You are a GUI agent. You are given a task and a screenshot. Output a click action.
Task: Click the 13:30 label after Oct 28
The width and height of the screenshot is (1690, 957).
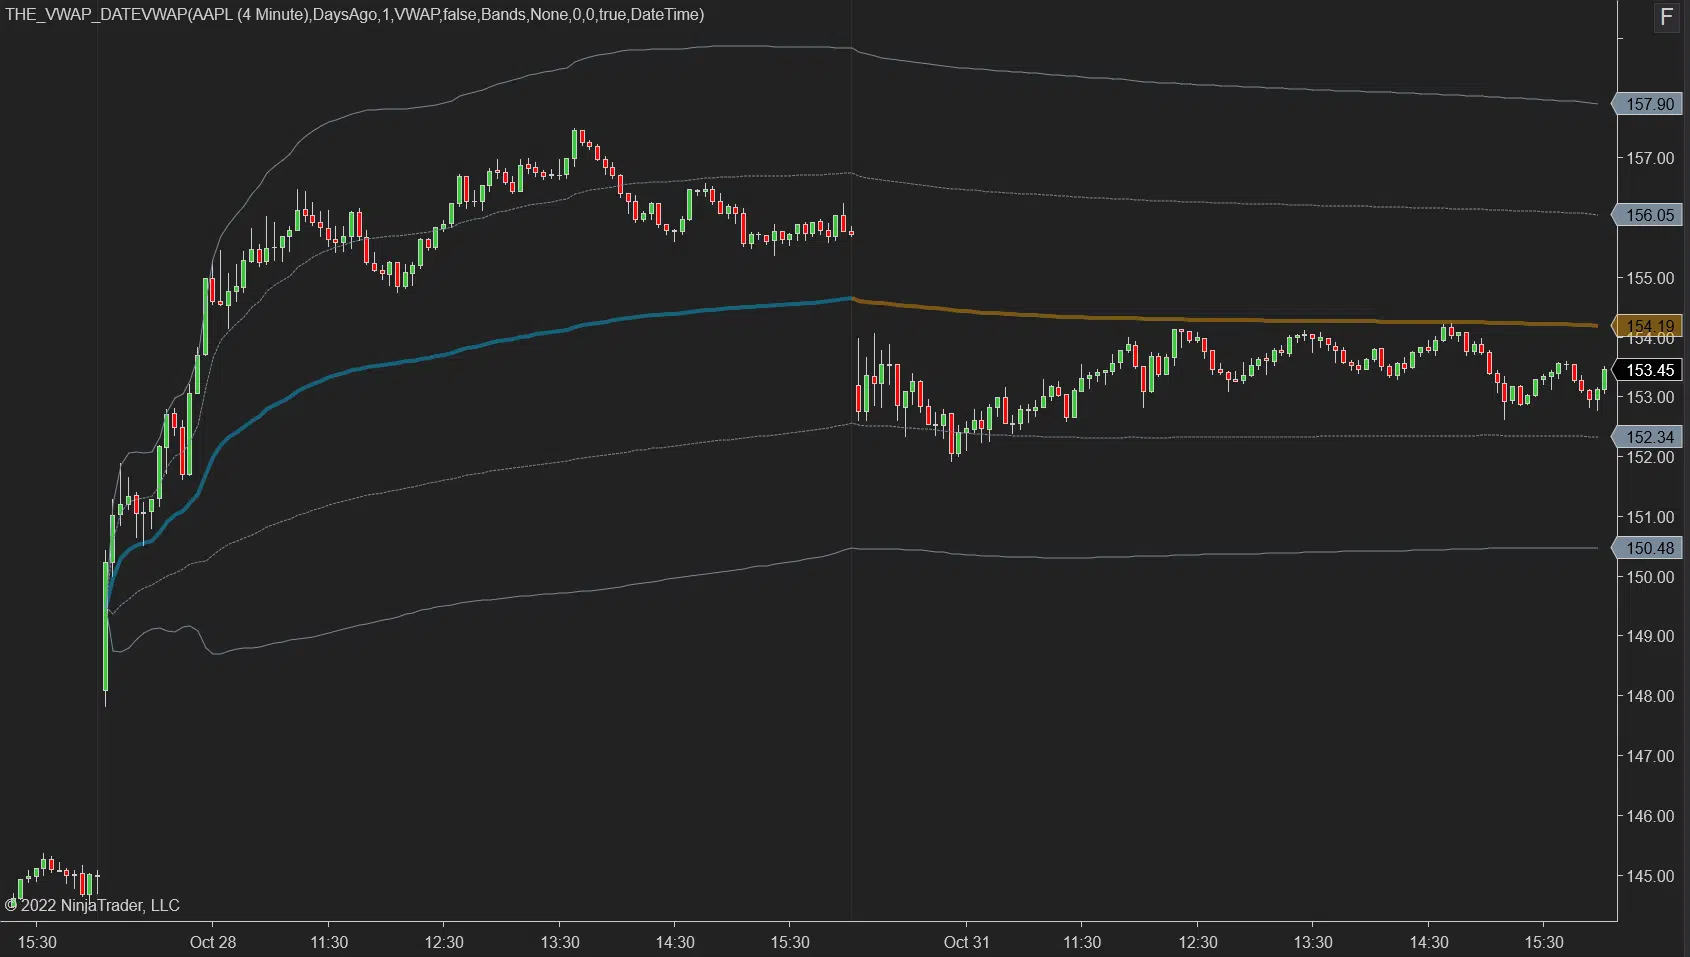[x=560, y=942]
